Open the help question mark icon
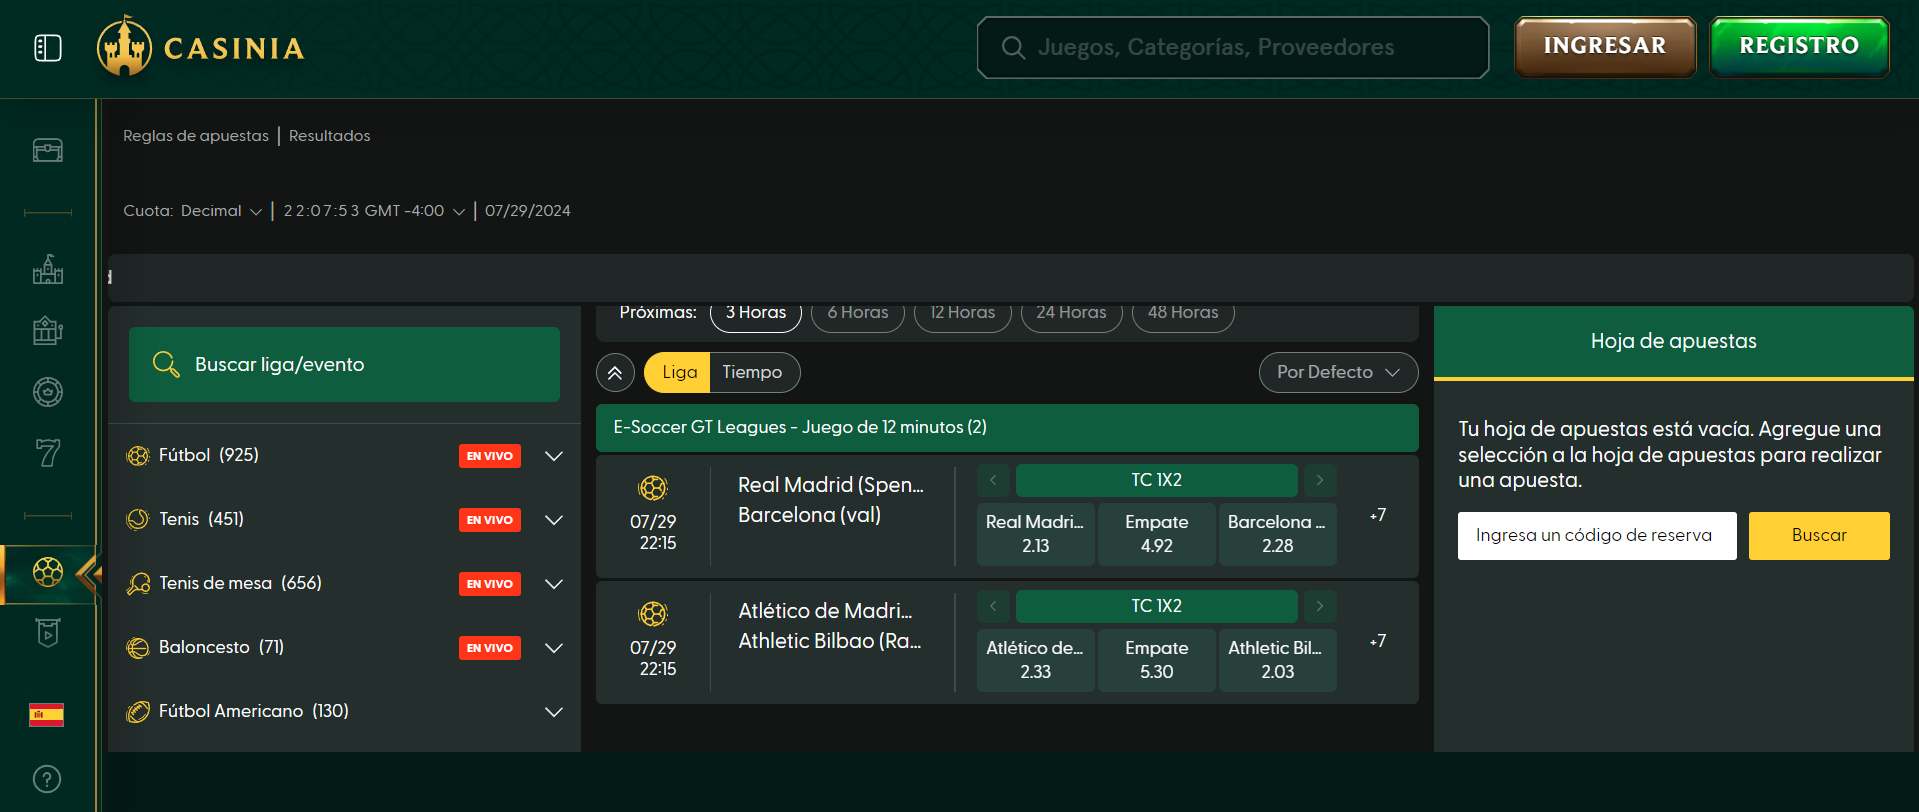1919x812 pixels. pos(47,779)
